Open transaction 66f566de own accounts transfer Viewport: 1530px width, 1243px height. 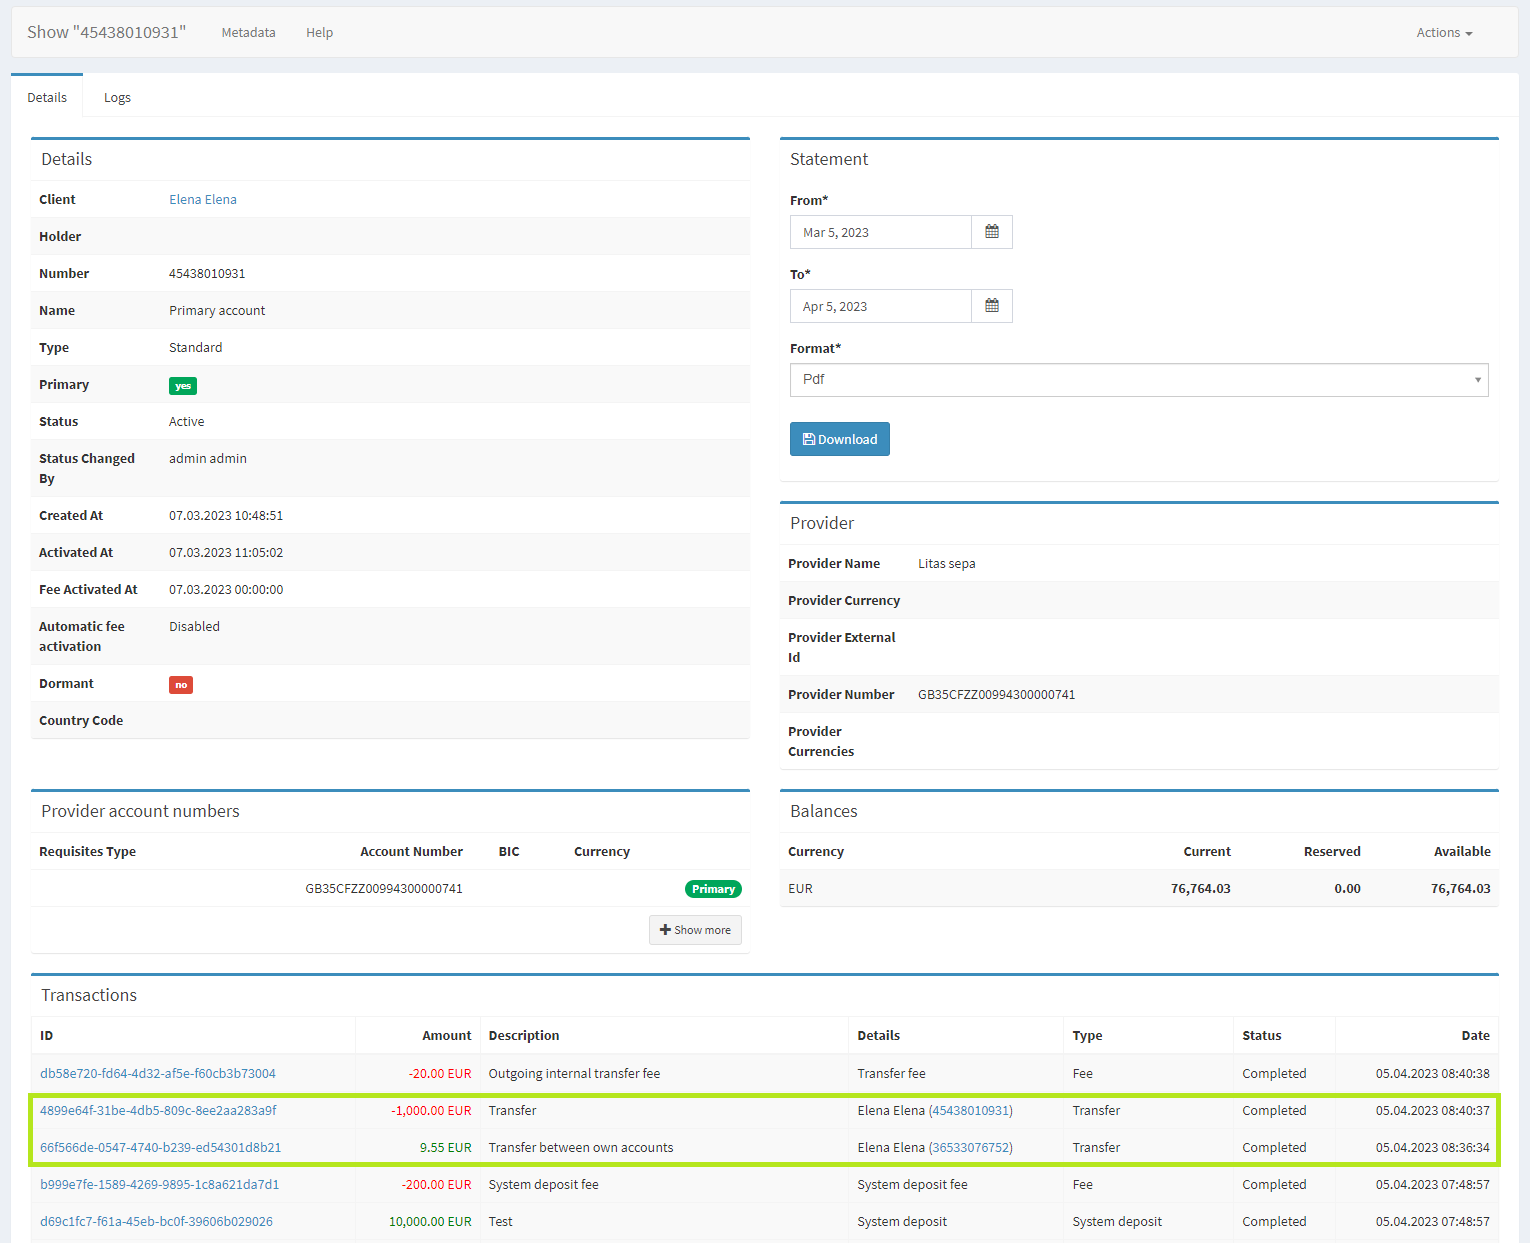(160, 1148)
